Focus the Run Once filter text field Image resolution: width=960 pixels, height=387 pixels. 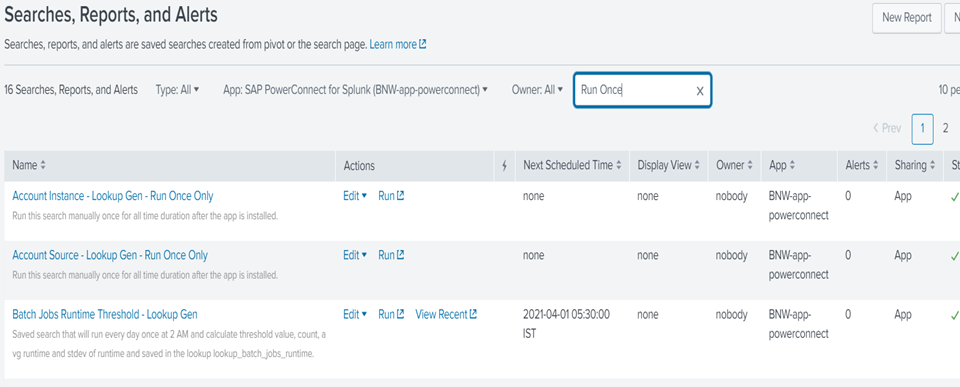pos(634,90)
